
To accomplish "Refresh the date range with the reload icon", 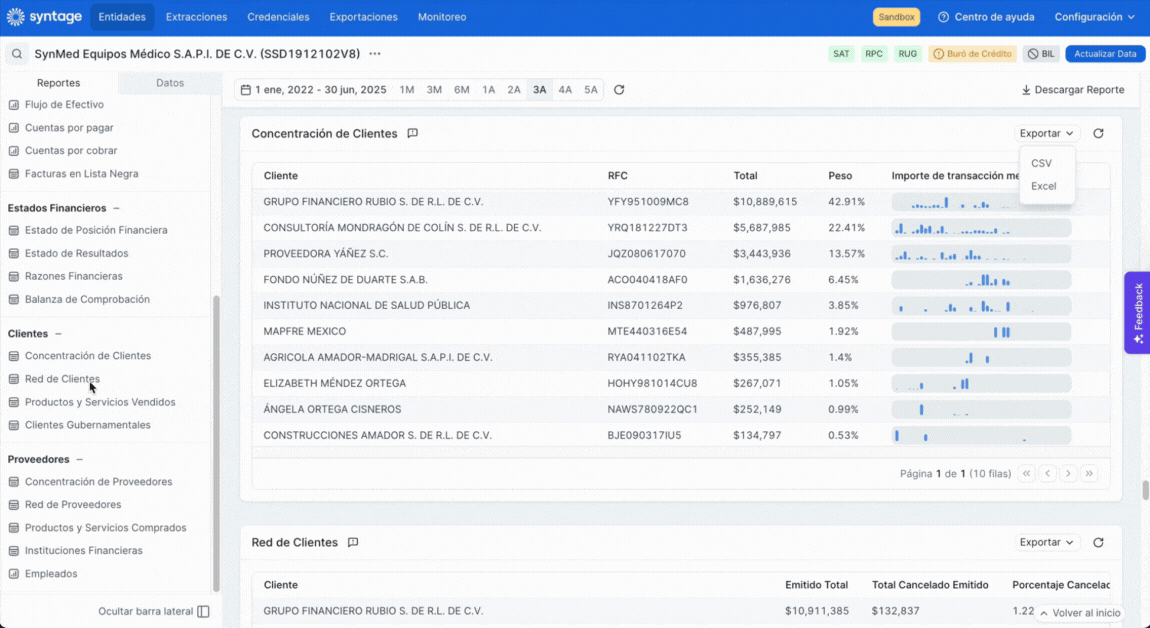I will [x=619, y=90].
